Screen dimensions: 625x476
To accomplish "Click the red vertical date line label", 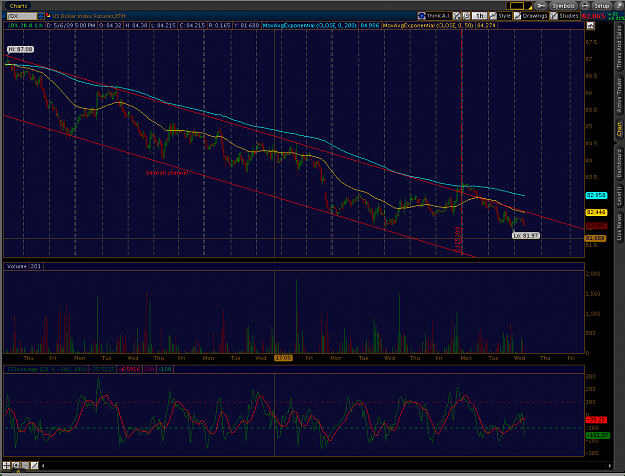I will (x=458, y=239).
